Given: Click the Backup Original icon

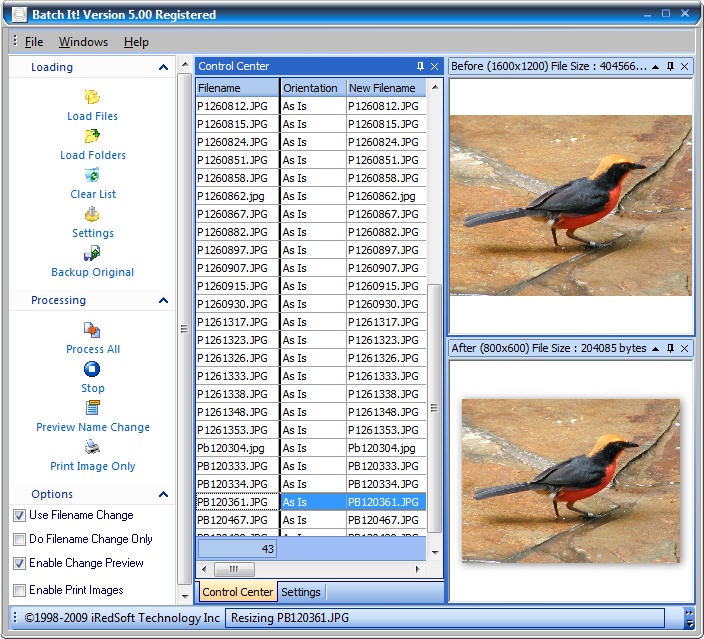Looking at the screenshot, I should [92, 253].
